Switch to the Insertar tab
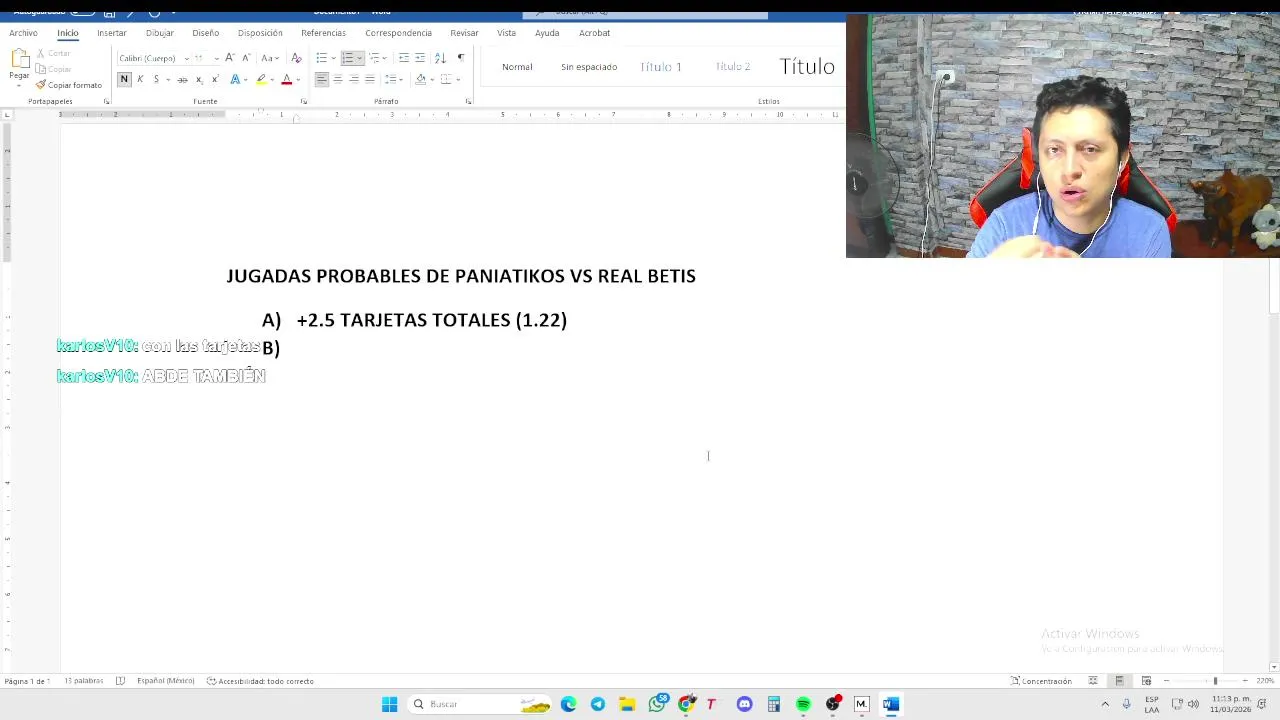This screenshot has width=1280, height=720. click(112, 33)
